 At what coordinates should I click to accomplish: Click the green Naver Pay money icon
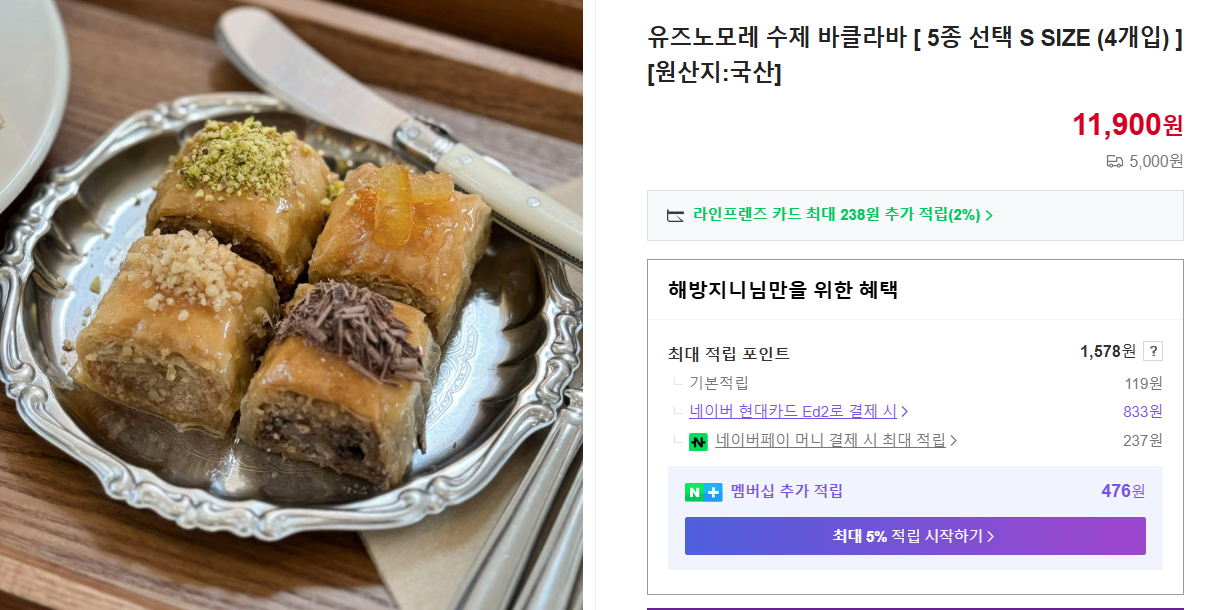(x=698, y=441)
